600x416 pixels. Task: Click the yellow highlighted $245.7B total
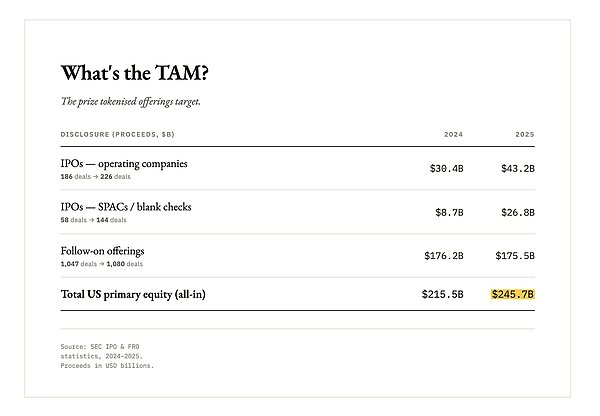click(513, 294)
